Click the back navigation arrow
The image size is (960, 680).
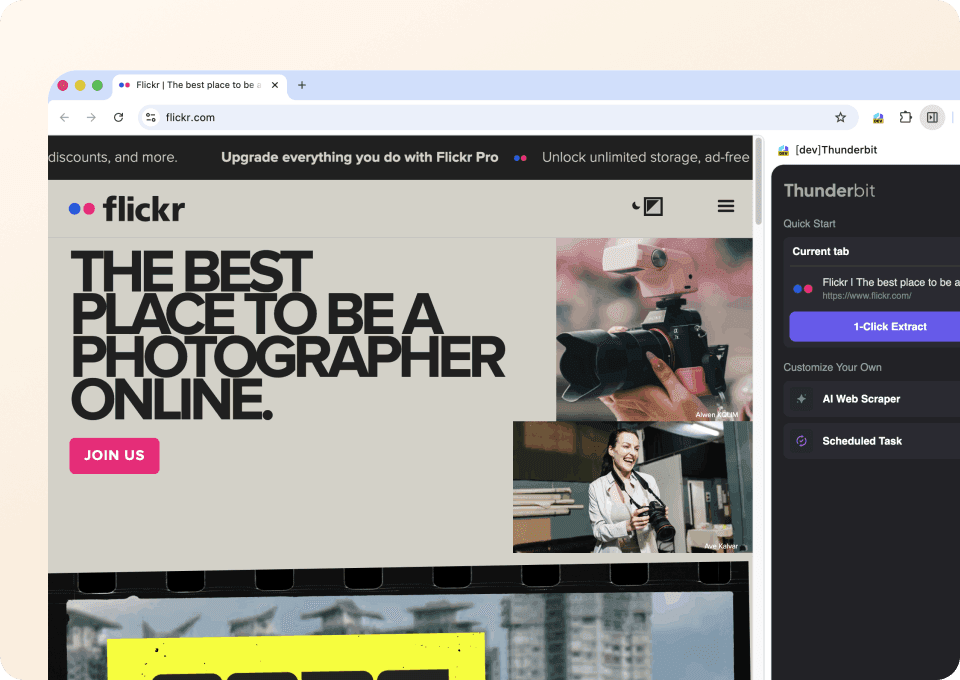click(64, 117)
